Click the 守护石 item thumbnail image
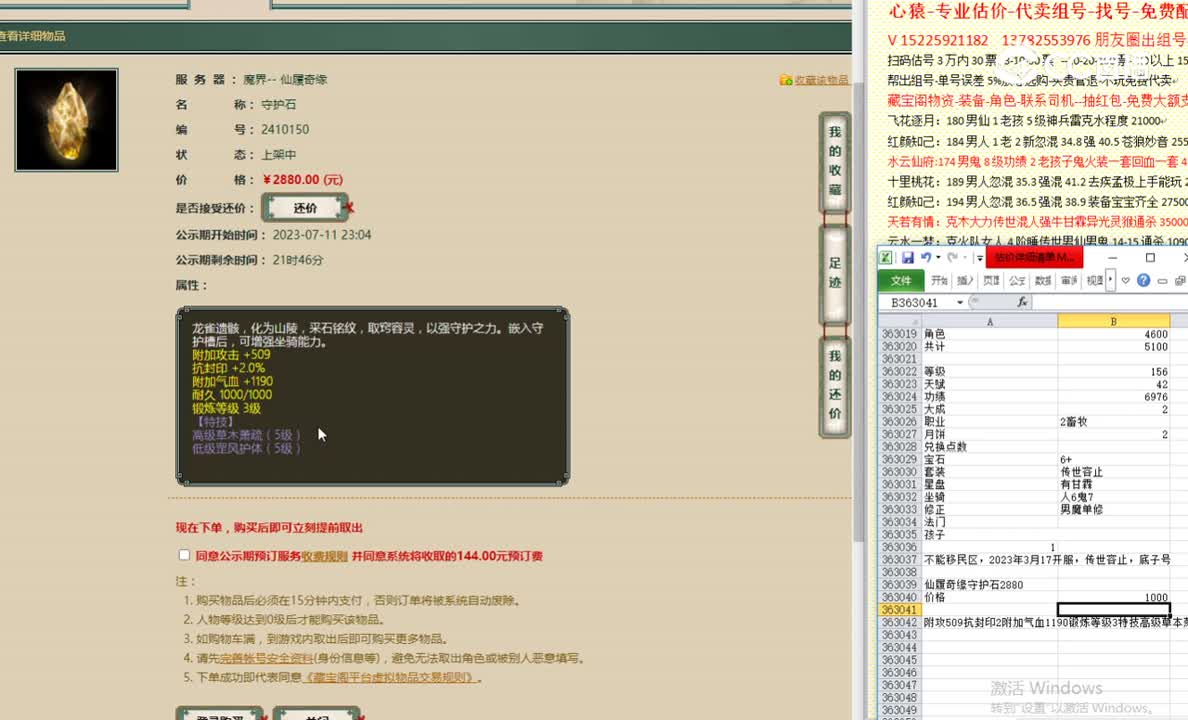1188x720 pixels. (x=66, y=119)
